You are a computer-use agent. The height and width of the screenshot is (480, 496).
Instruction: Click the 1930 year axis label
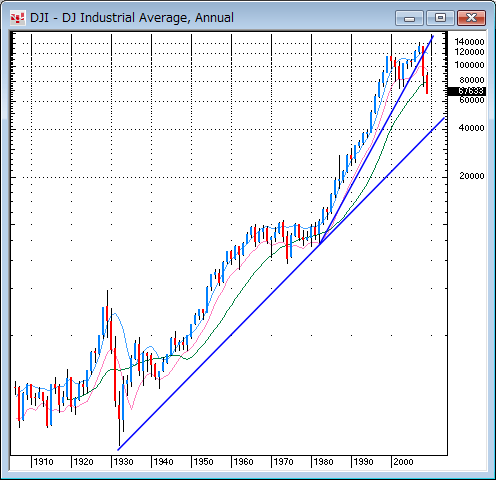coord(123,462)
